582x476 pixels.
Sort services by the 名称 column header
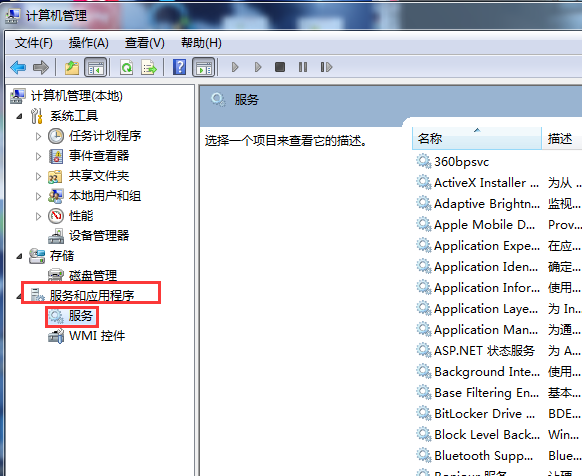coord(477,138)
